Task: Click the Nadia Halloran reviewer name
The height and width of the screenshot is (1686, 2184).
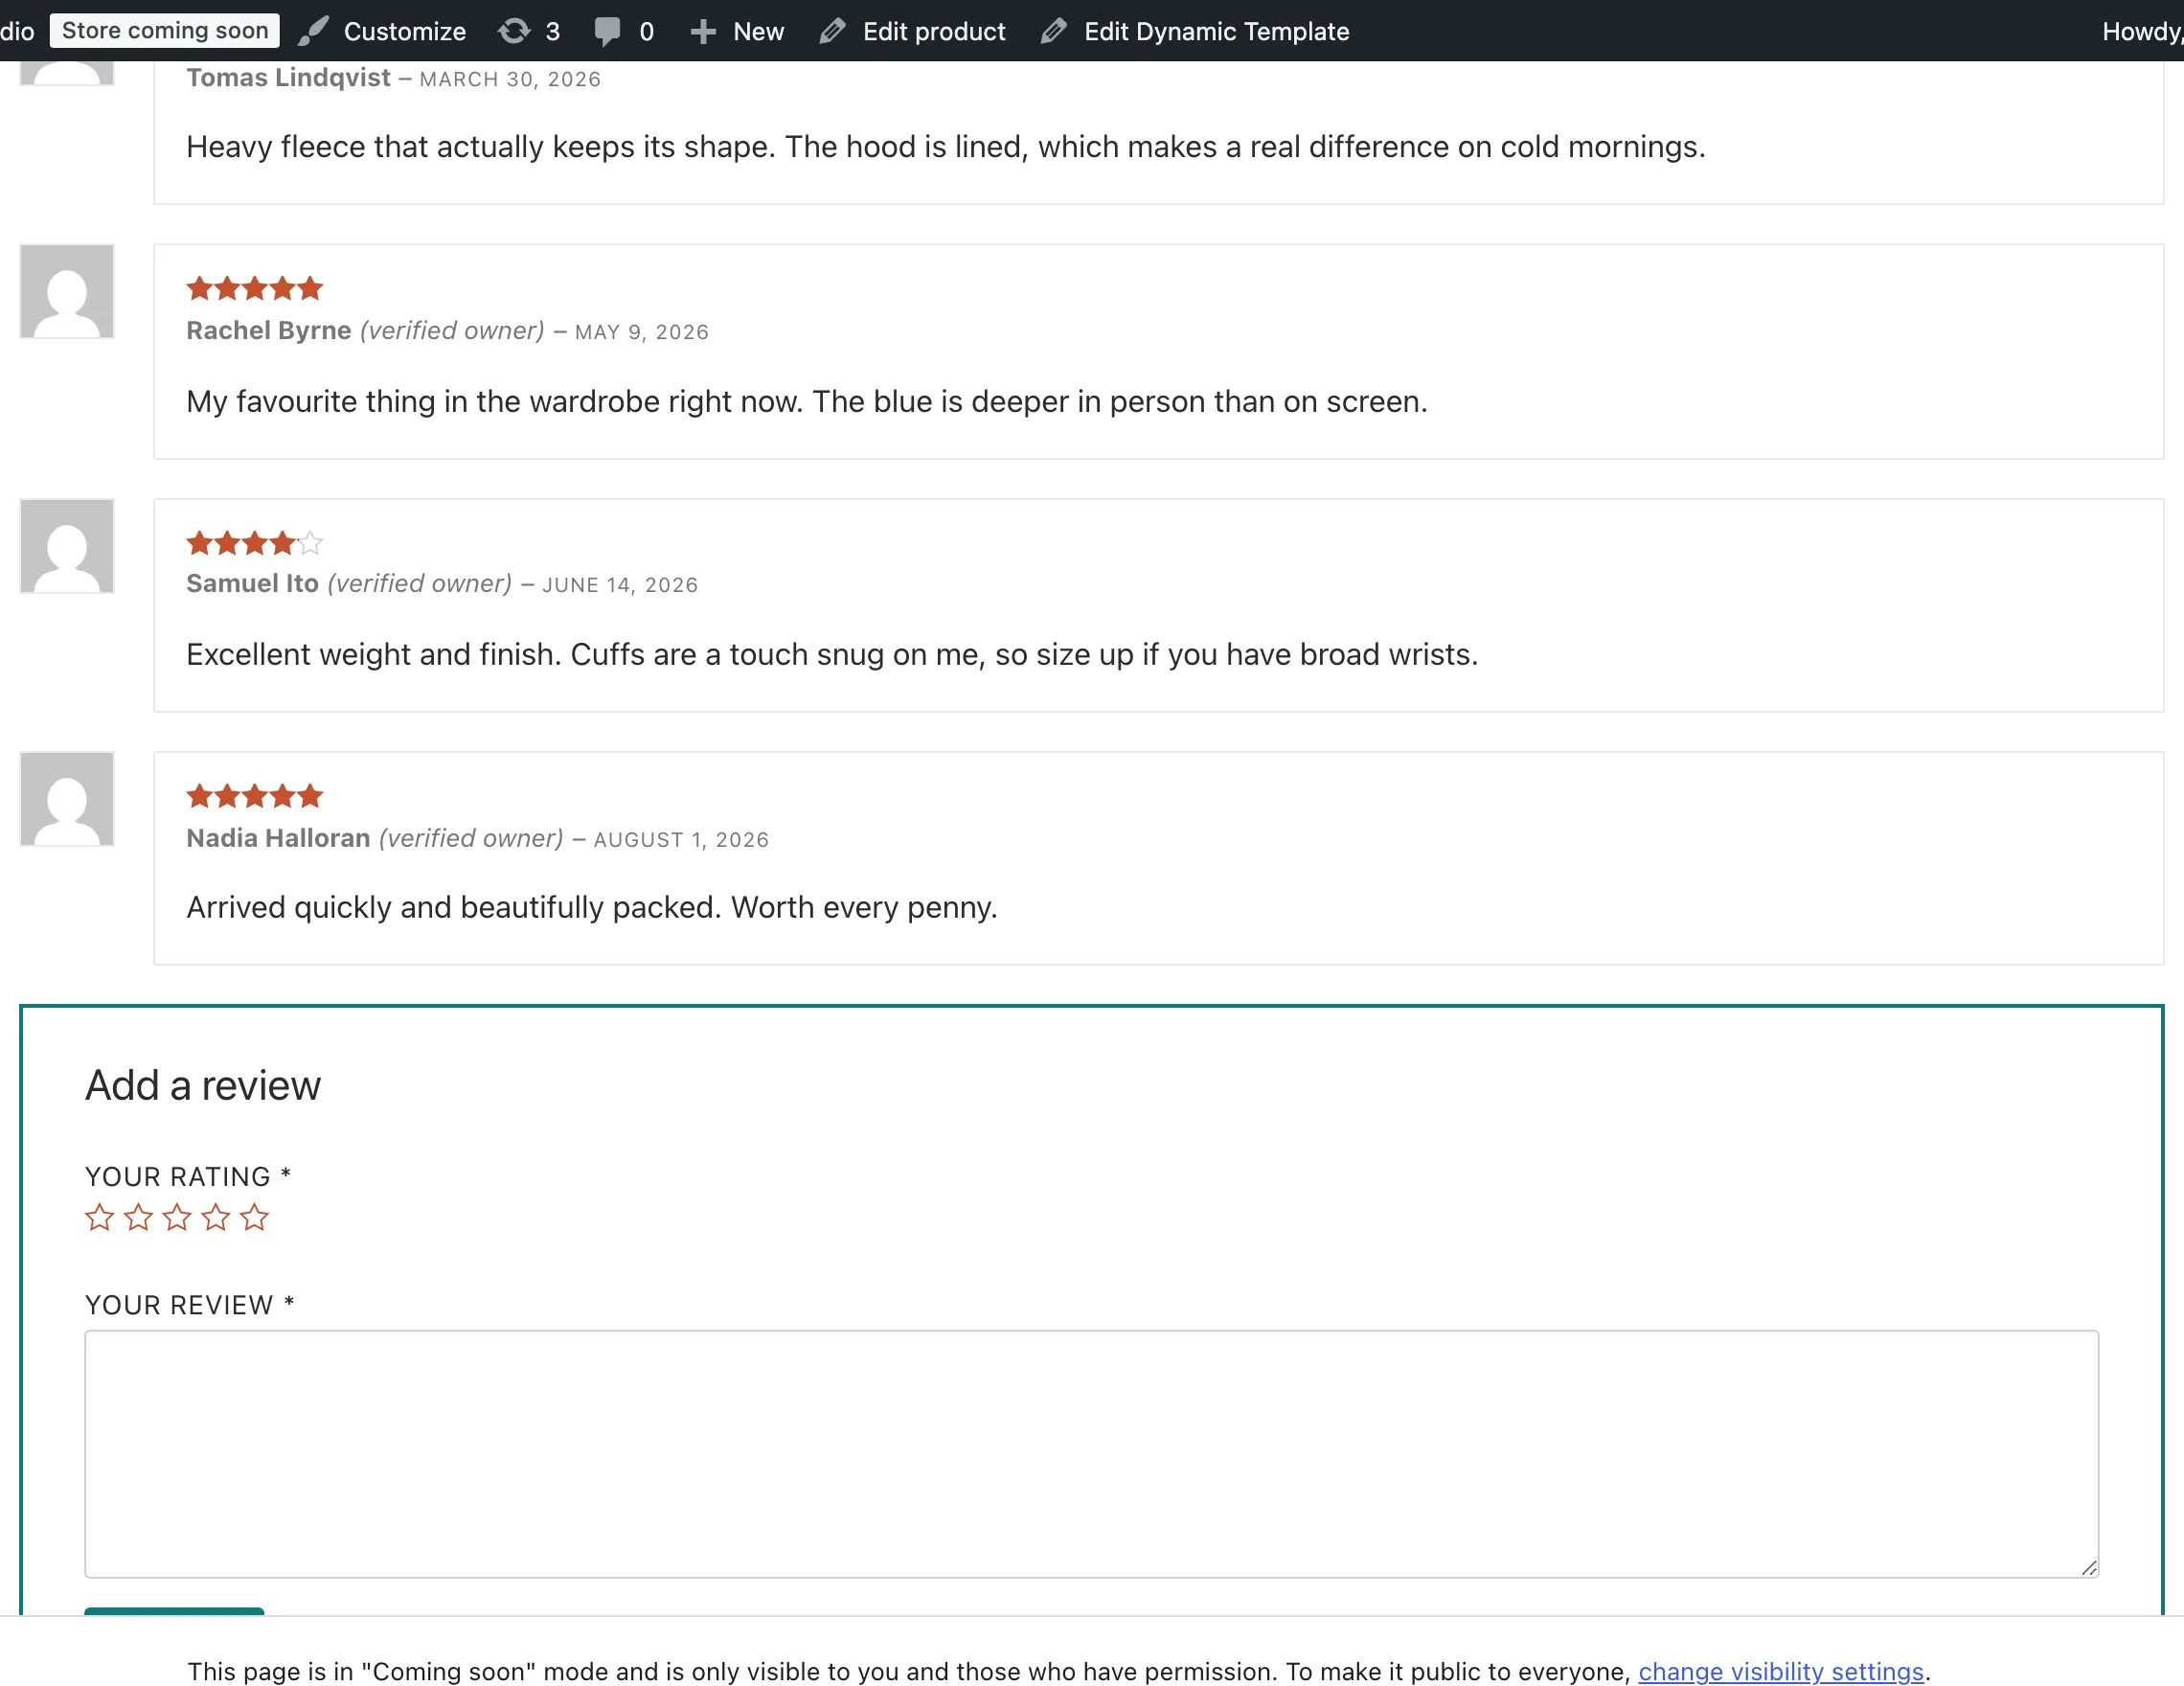Action: 278,838
